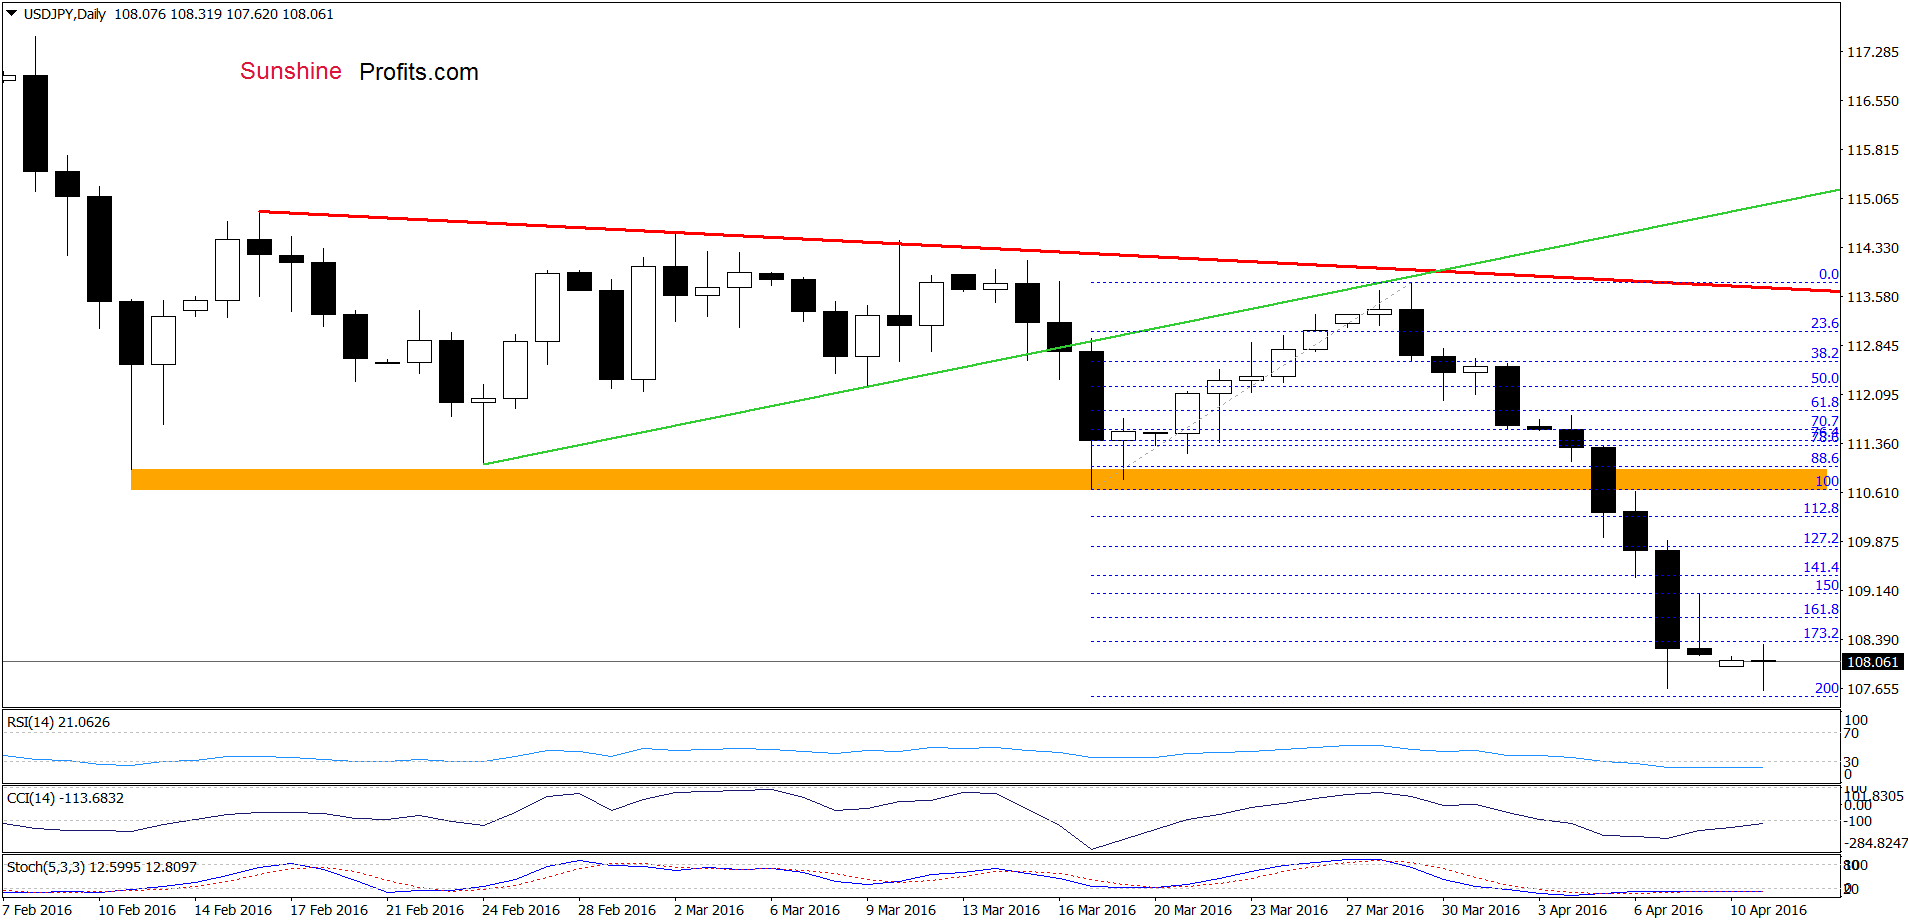Select the 112.8 Fibonacci extension label
This screenshot has width=1908, height=924.
(x=1820, y=508)
